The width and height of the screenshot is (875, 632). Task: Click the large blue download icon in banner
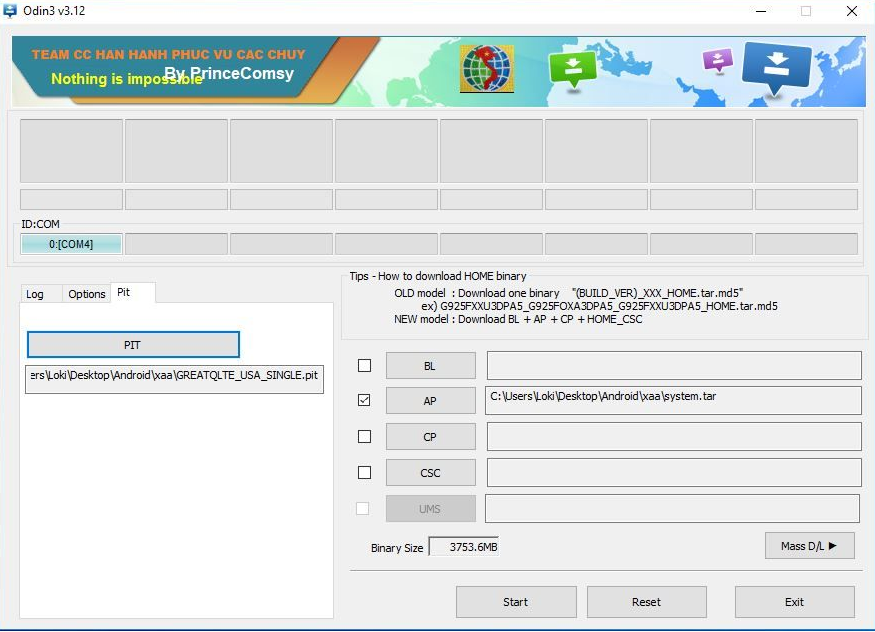(x=776, y=68)
